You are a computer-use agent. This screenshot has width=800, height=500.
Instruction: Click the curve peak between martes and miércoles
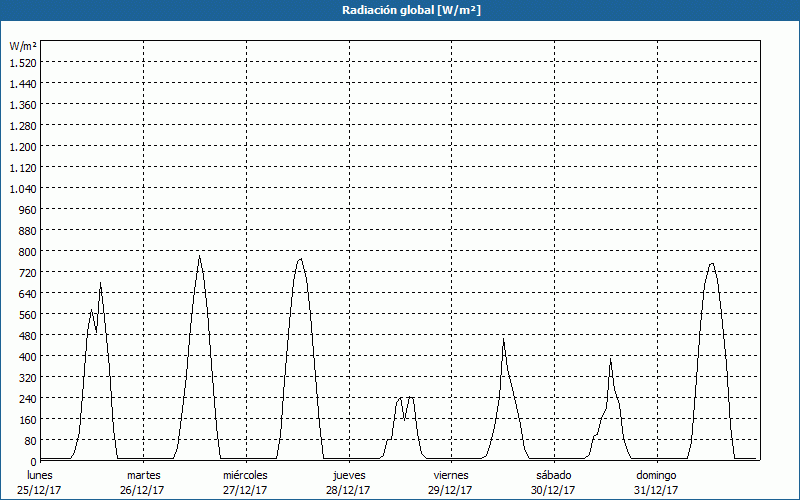click(199, 256)
